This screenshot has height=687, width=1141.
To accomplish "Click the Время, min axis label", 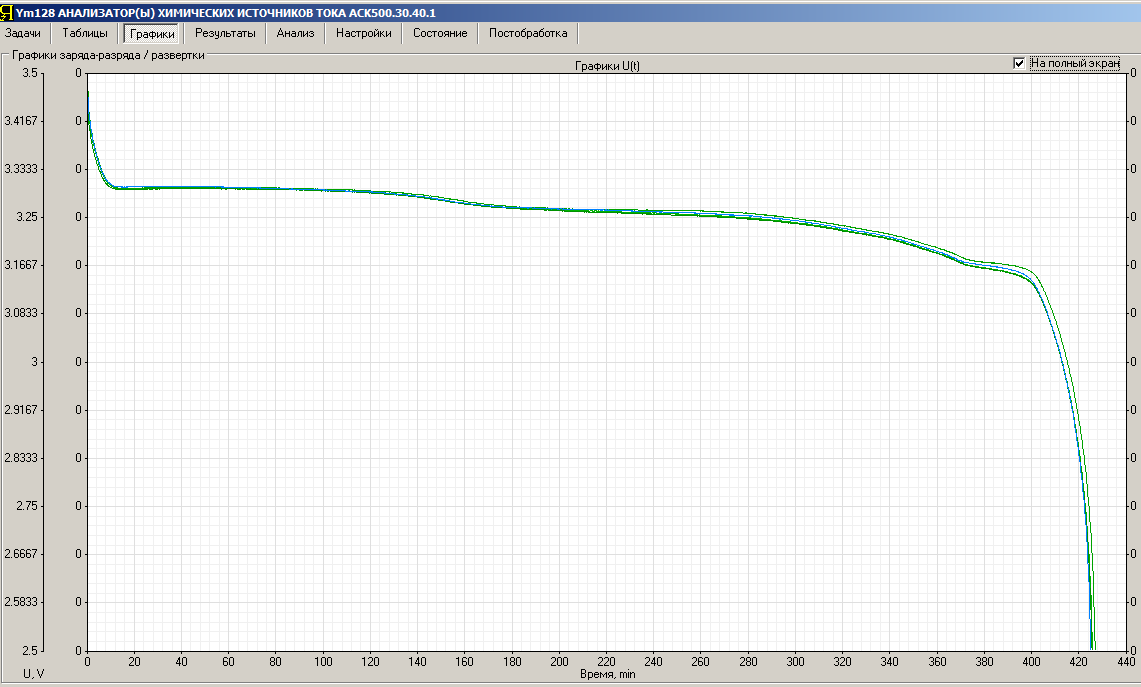I will click(x=607, y=674).
